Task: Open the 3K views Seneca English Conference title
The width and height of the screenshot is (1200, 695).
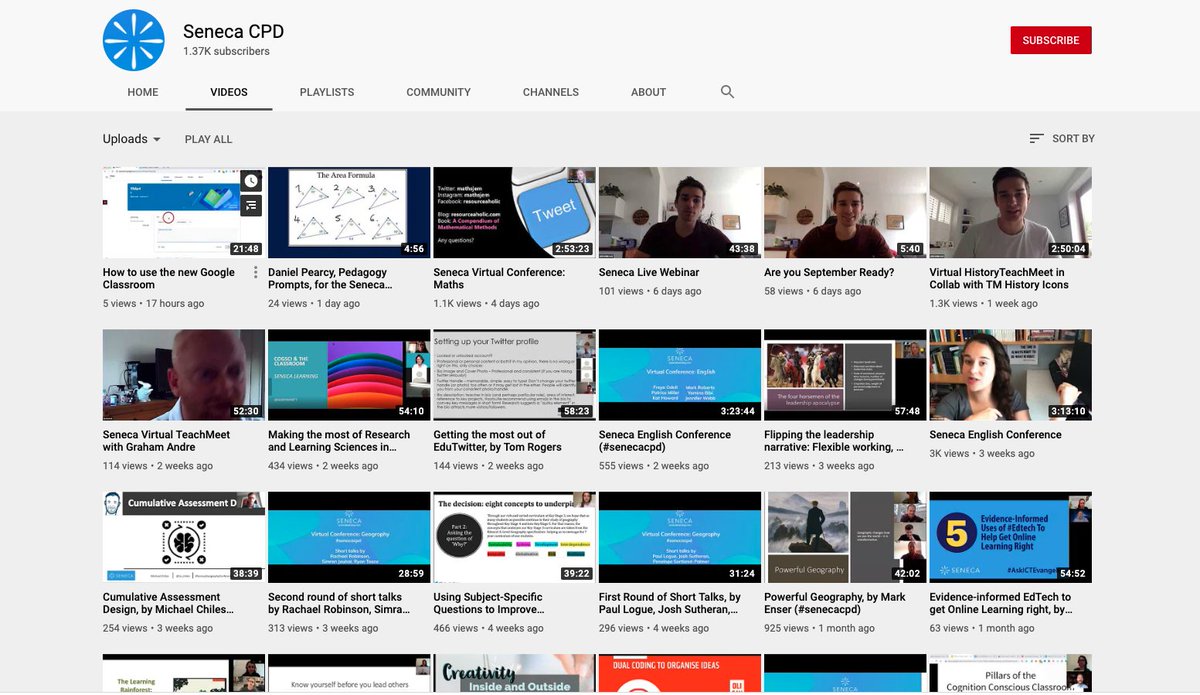Action: click(996, 435)
